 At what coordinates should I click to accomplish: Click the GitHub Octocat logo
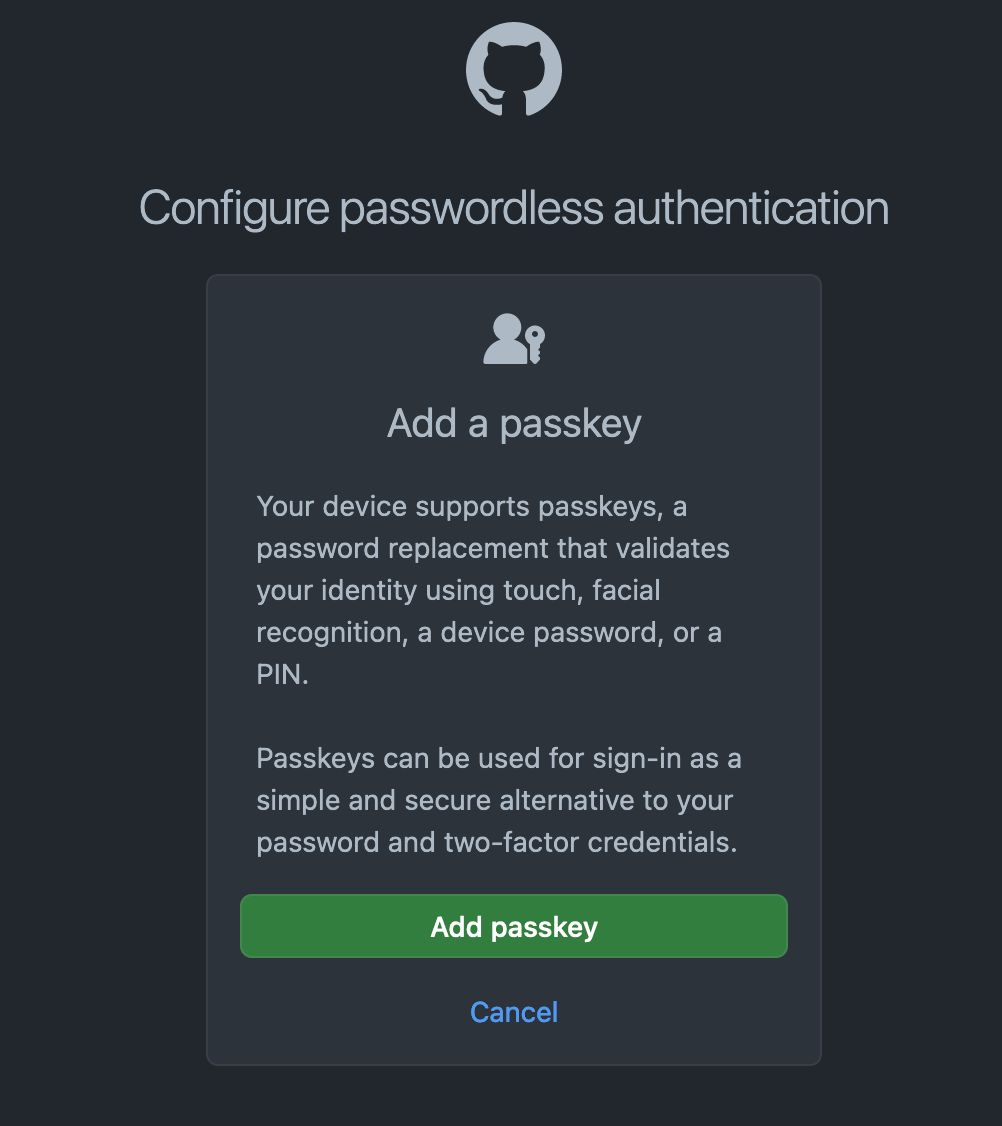(514, 69)
